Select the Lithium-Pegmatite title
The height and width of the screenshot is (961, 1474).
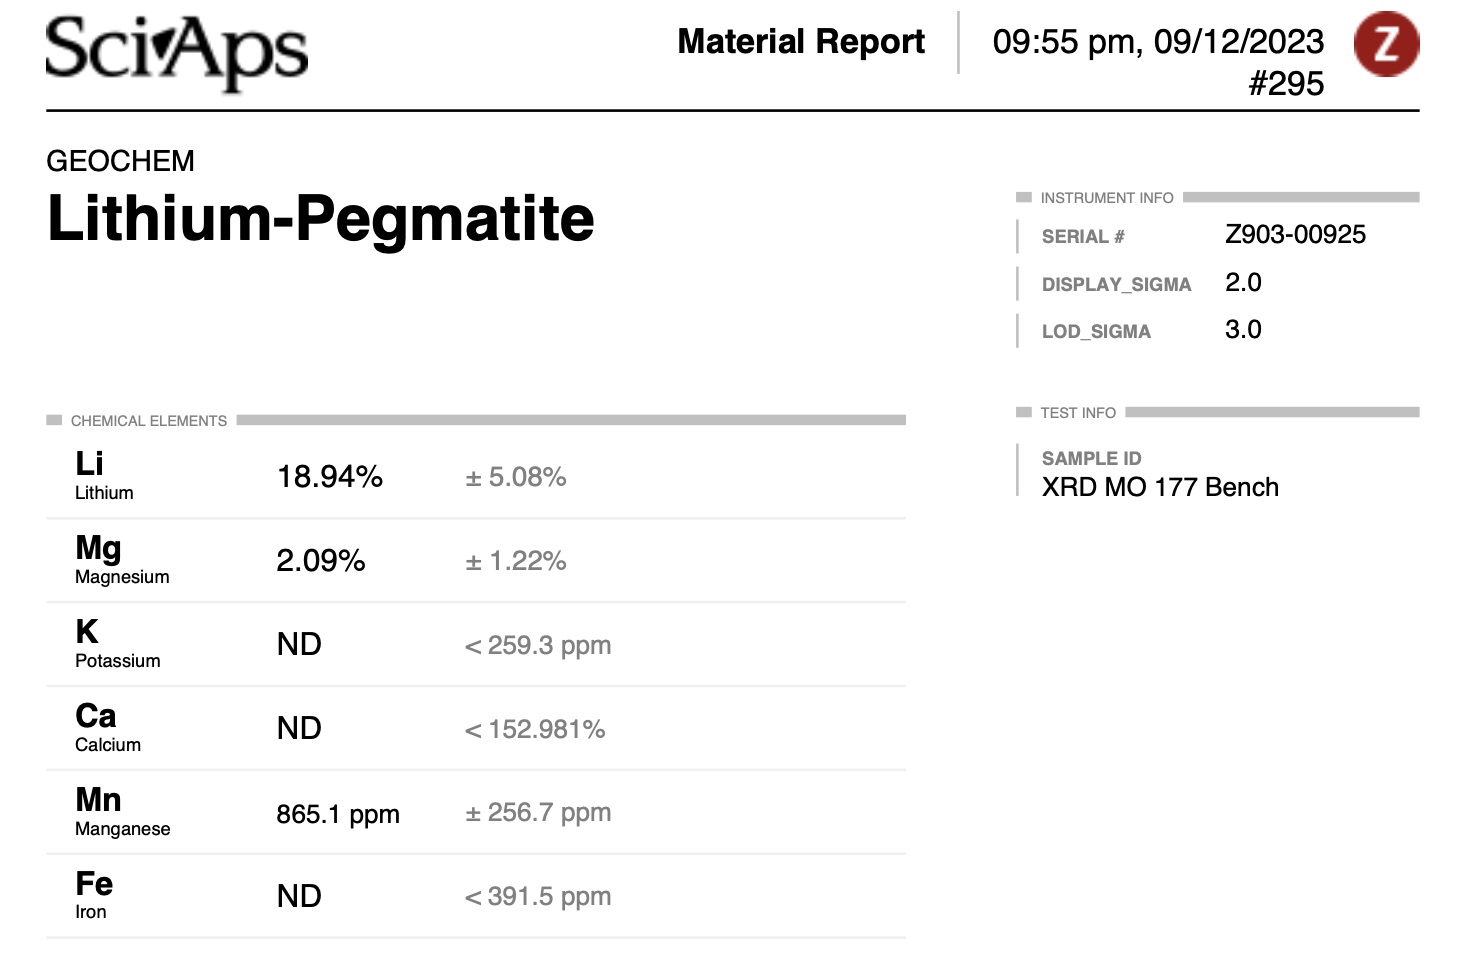point(321,218)
